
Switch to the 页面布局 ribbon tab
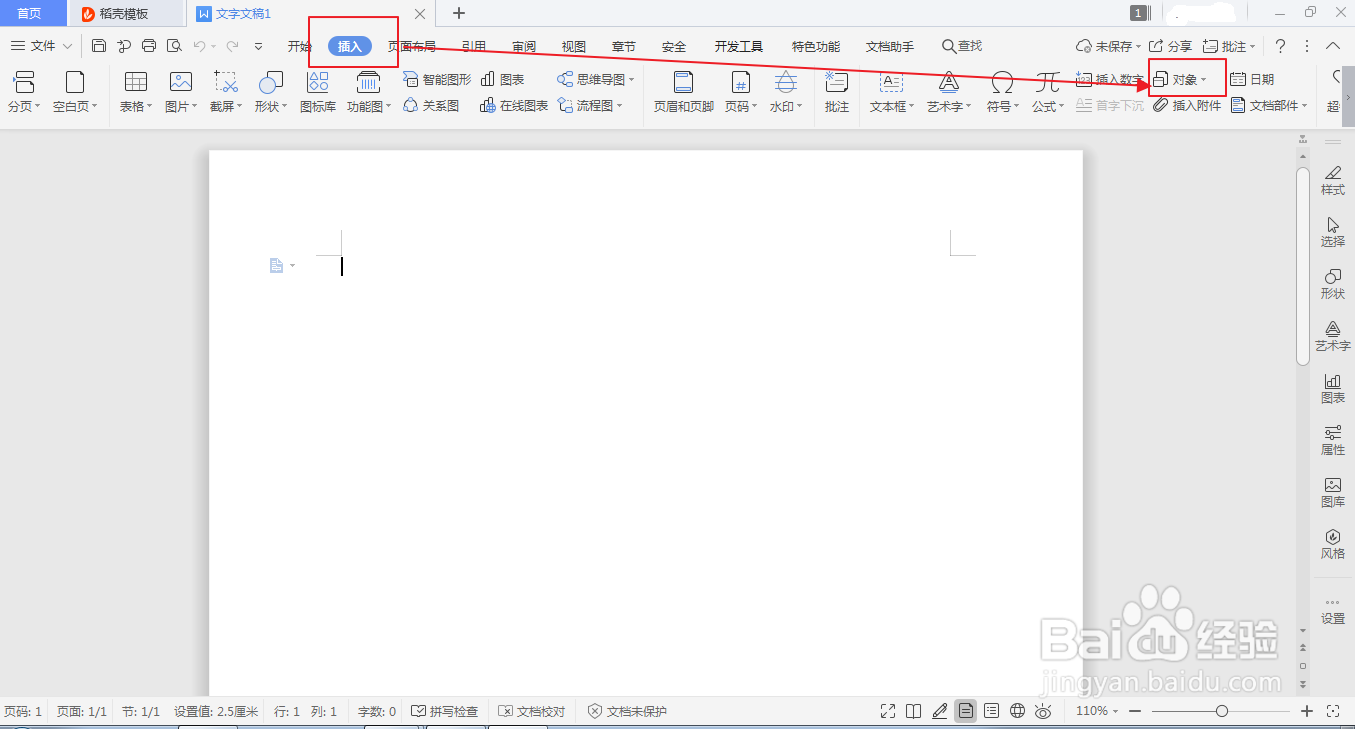tap(413, 45)
